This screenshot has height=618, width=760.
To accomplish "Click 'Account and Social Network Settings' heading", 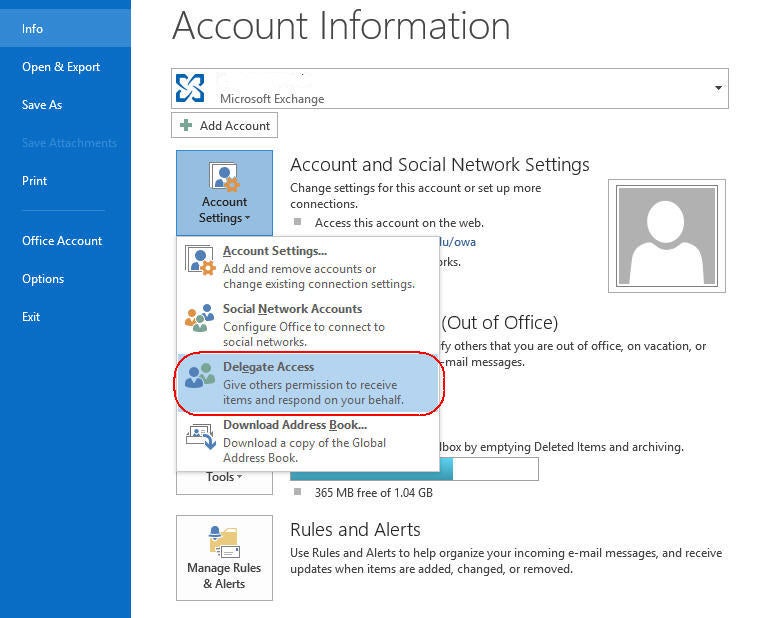I will click(x=440, y=165).
